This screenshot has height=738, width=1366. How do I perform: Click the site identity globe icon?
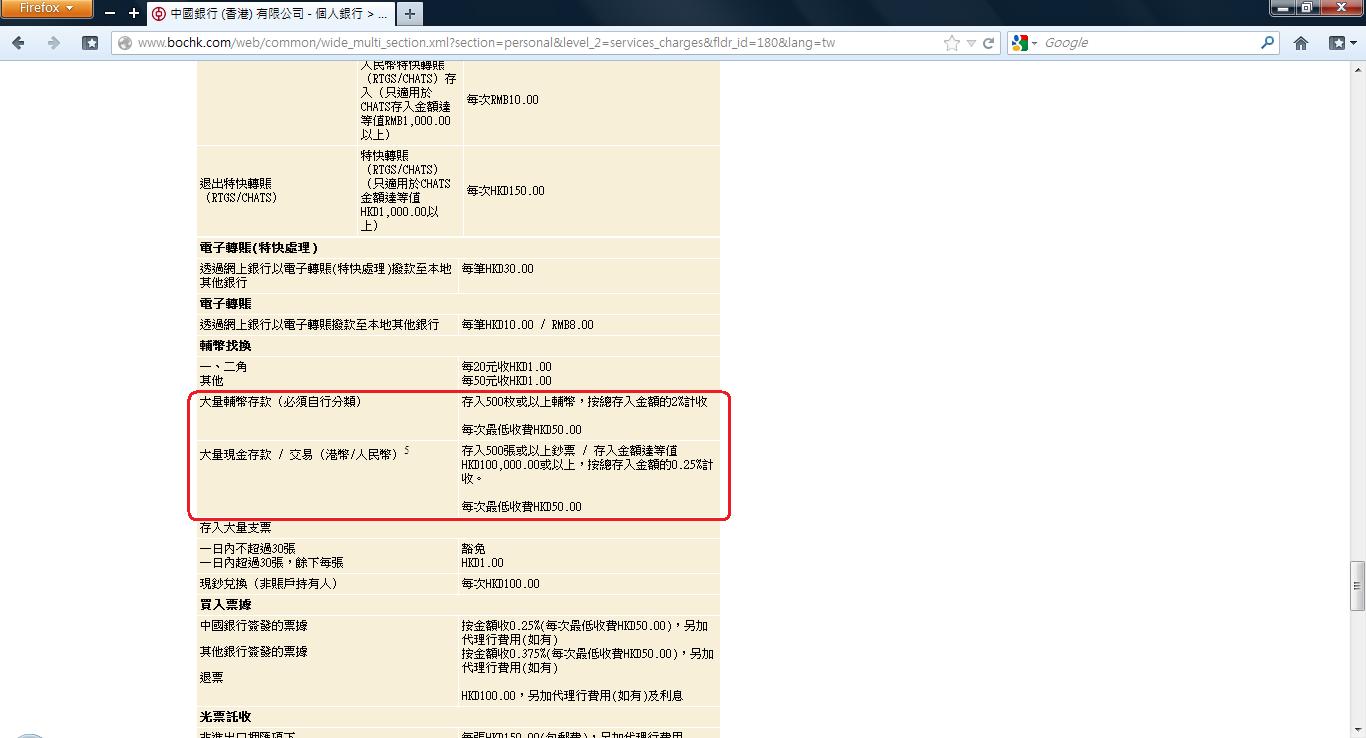click(x=125, y=43)
